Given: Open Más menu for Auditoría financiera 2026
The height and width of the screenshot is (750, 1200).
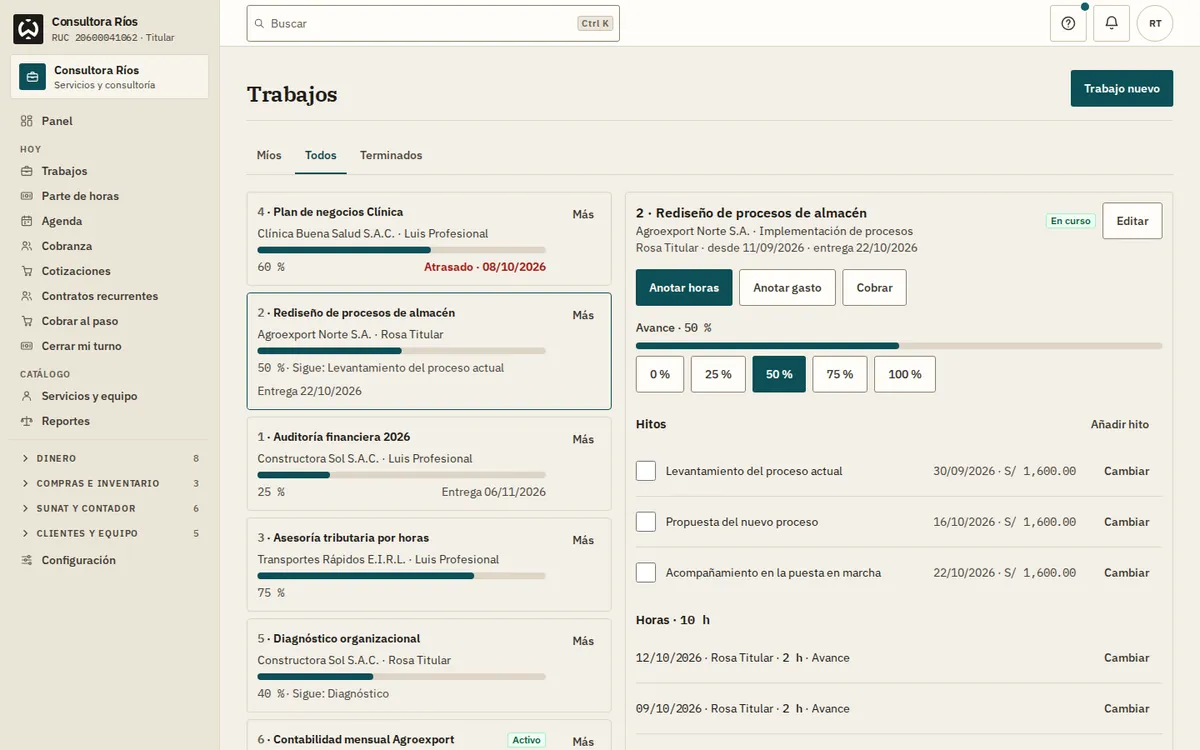Looking at the screenshot, I should pos(583,439).
